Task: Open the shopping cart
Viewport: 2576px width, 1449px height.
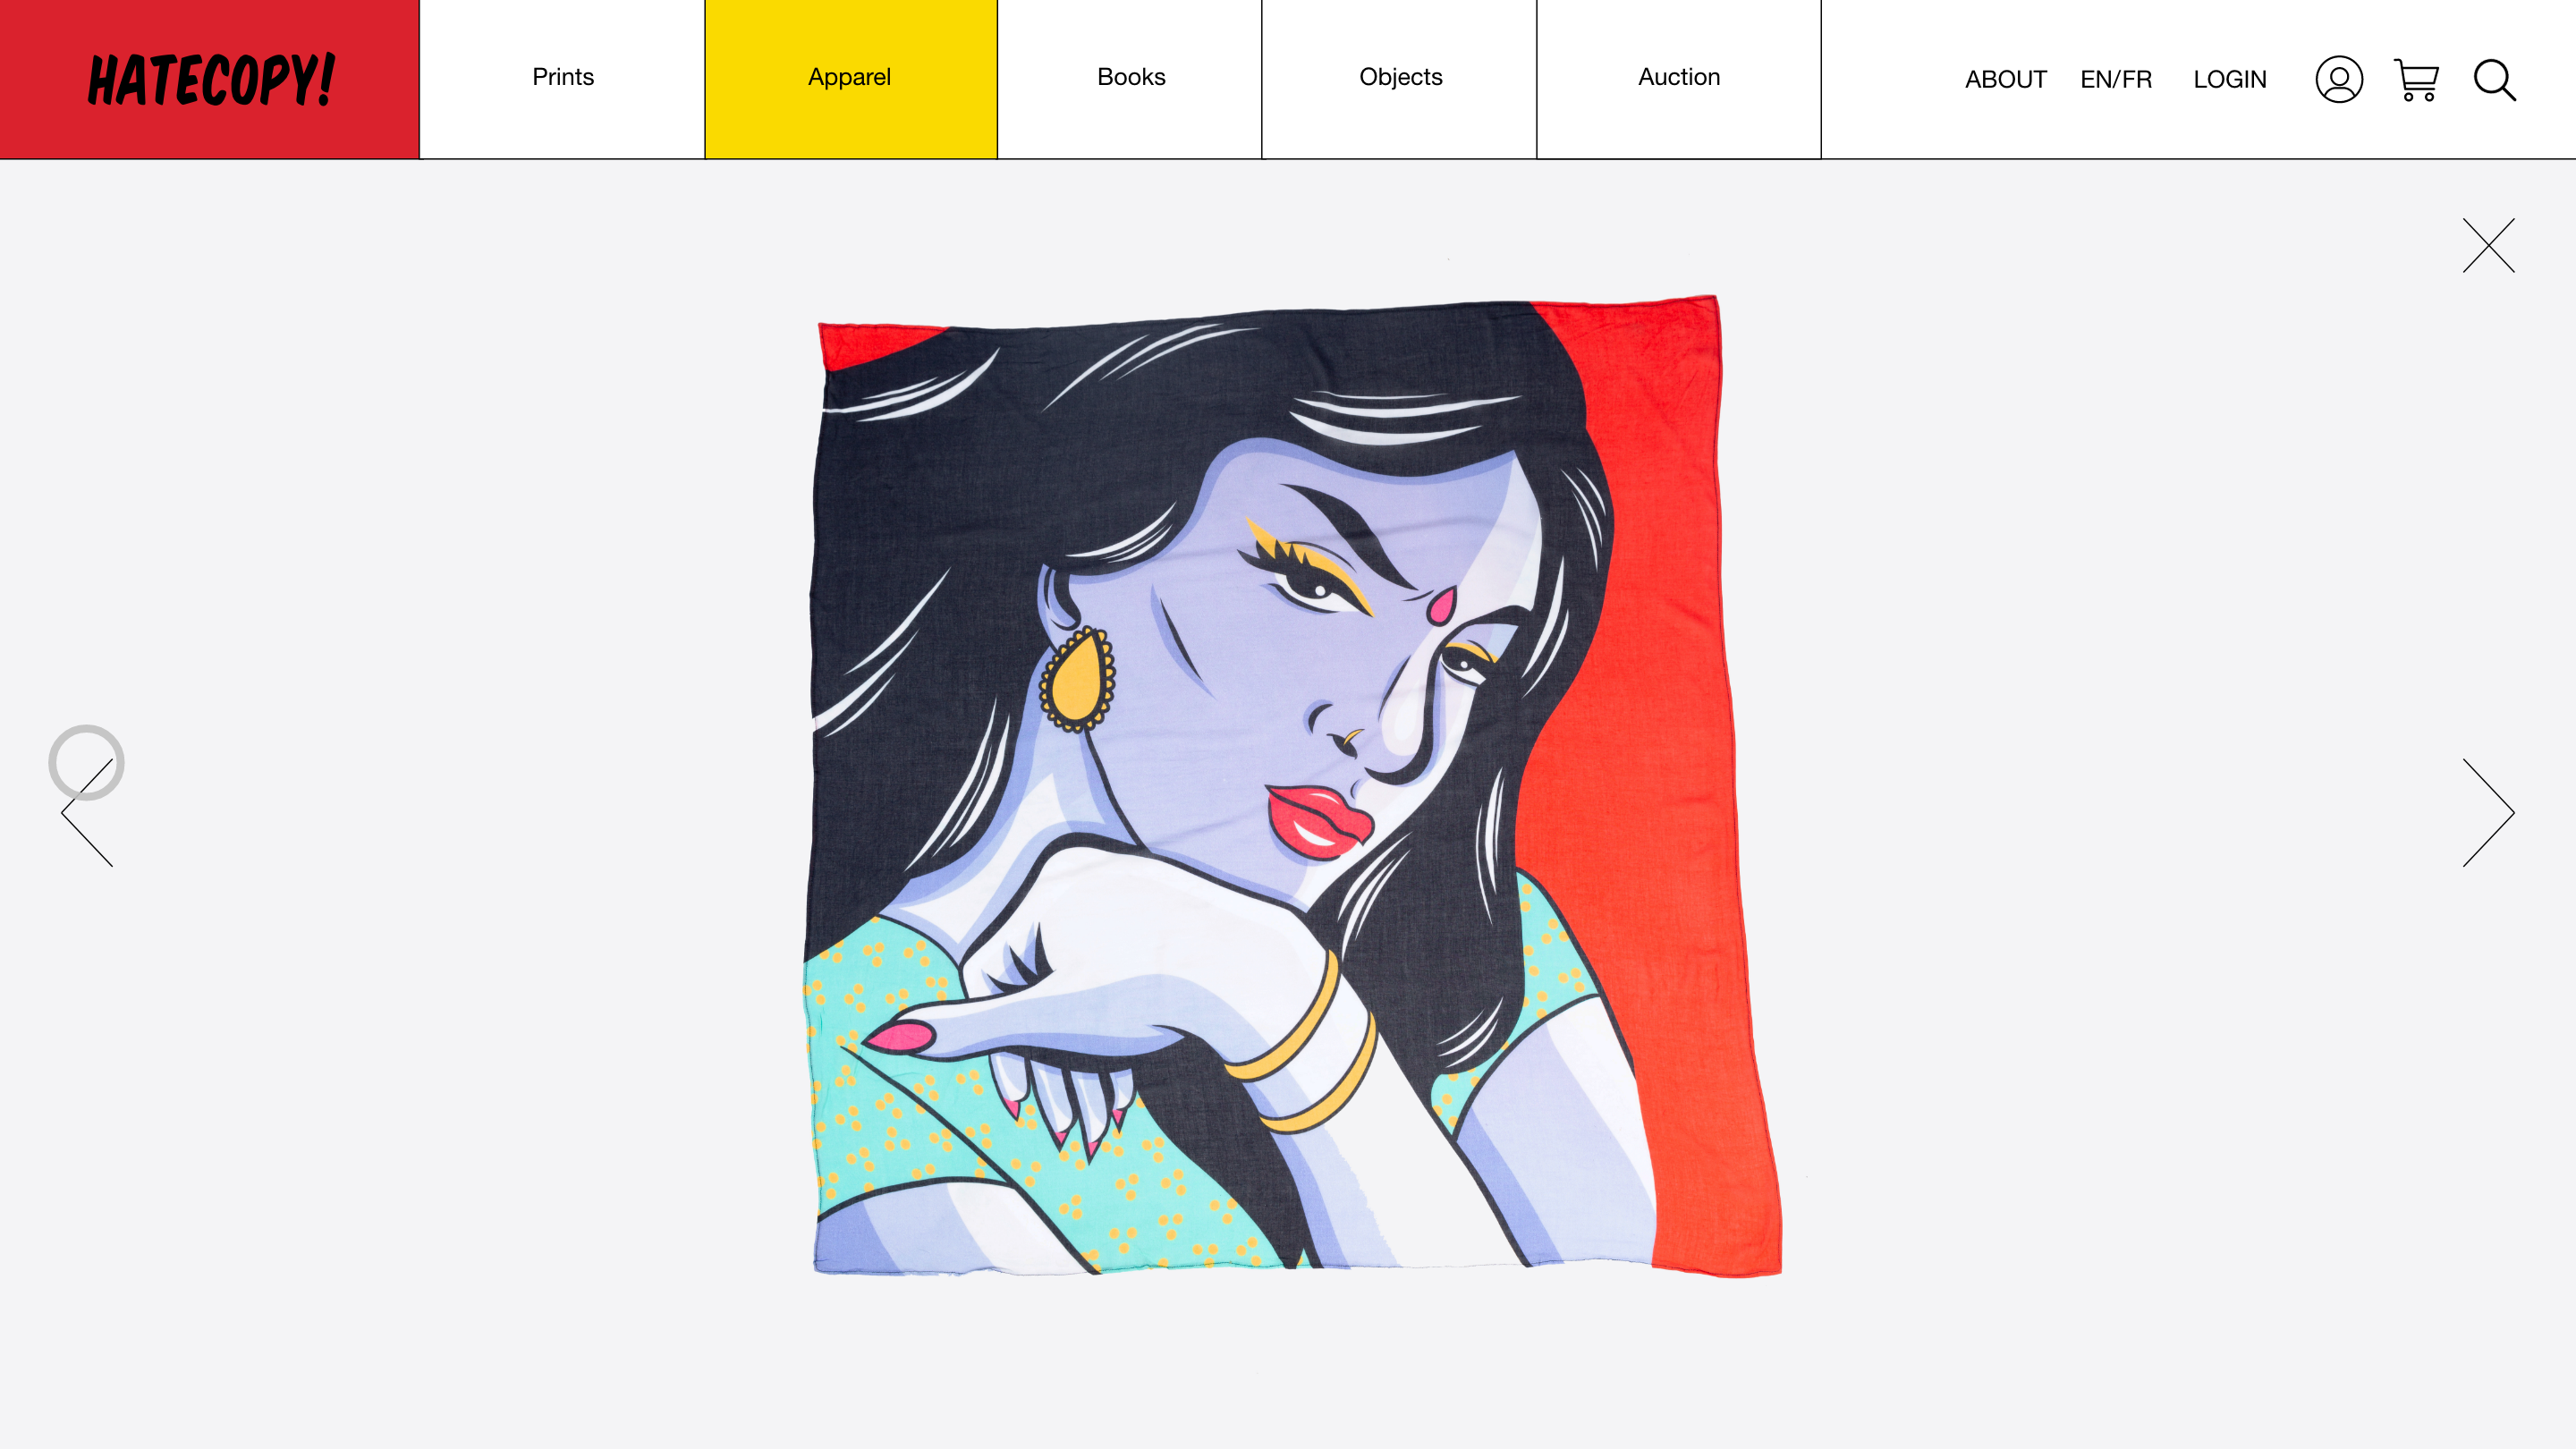Action: (2417, 80)
